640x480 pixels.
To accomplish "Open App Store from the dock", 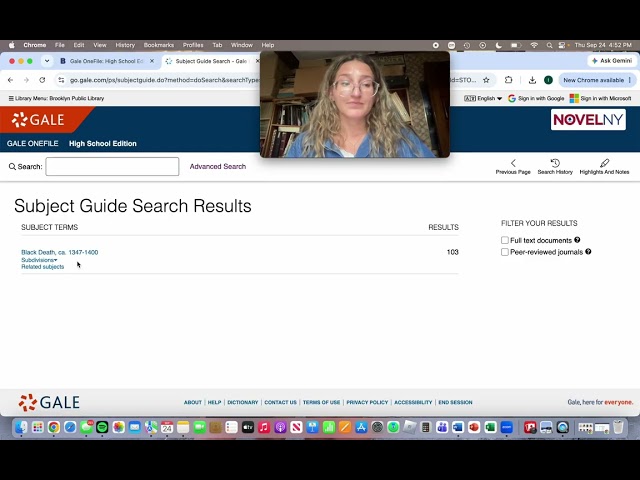I will coord(361,427).
